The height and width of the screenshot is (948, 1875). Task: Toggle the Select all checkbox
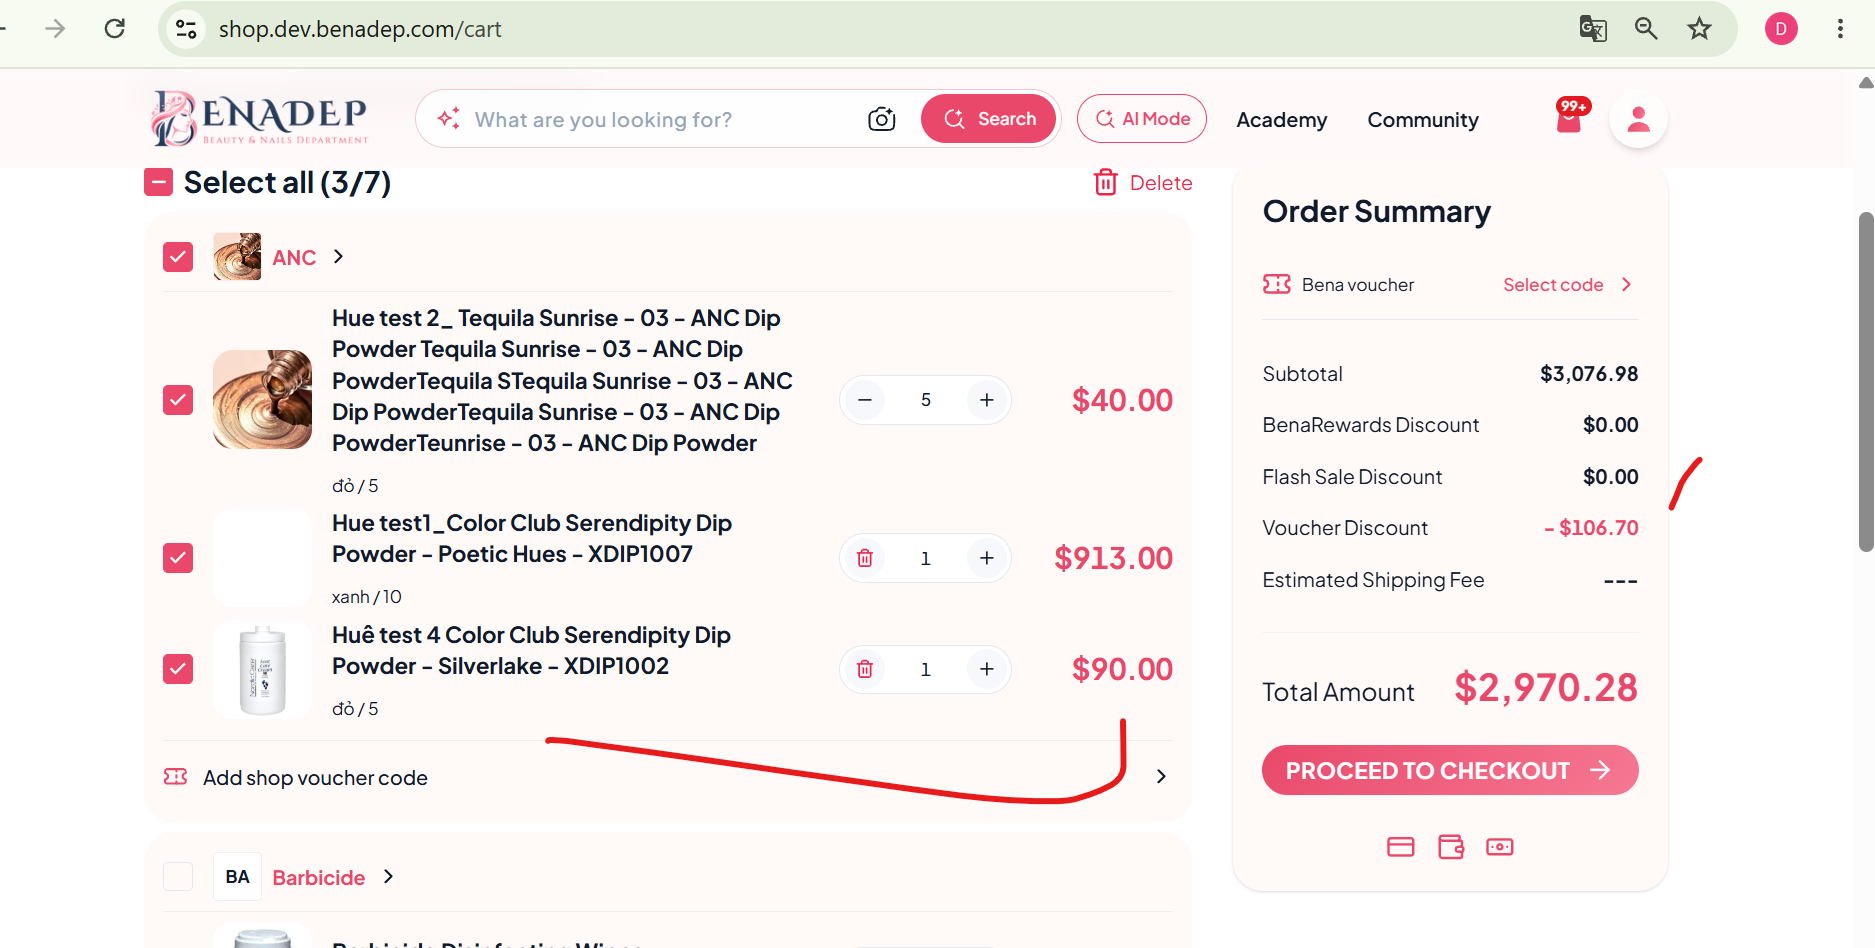(159, 182)
